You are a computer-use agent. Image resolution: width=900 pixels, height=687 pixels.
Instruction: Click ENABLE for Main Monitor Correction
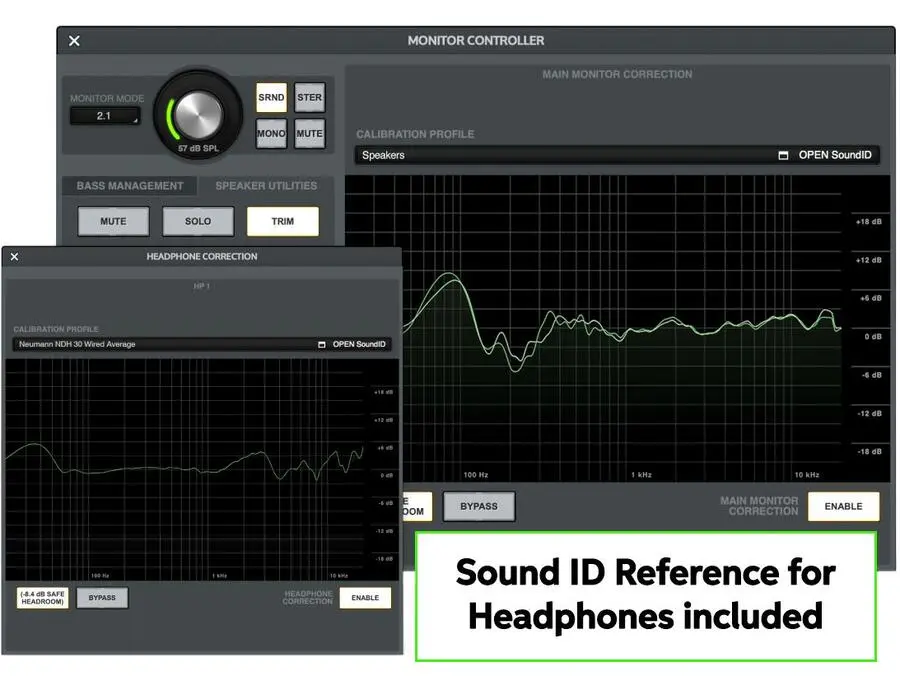tap(843, 506)
